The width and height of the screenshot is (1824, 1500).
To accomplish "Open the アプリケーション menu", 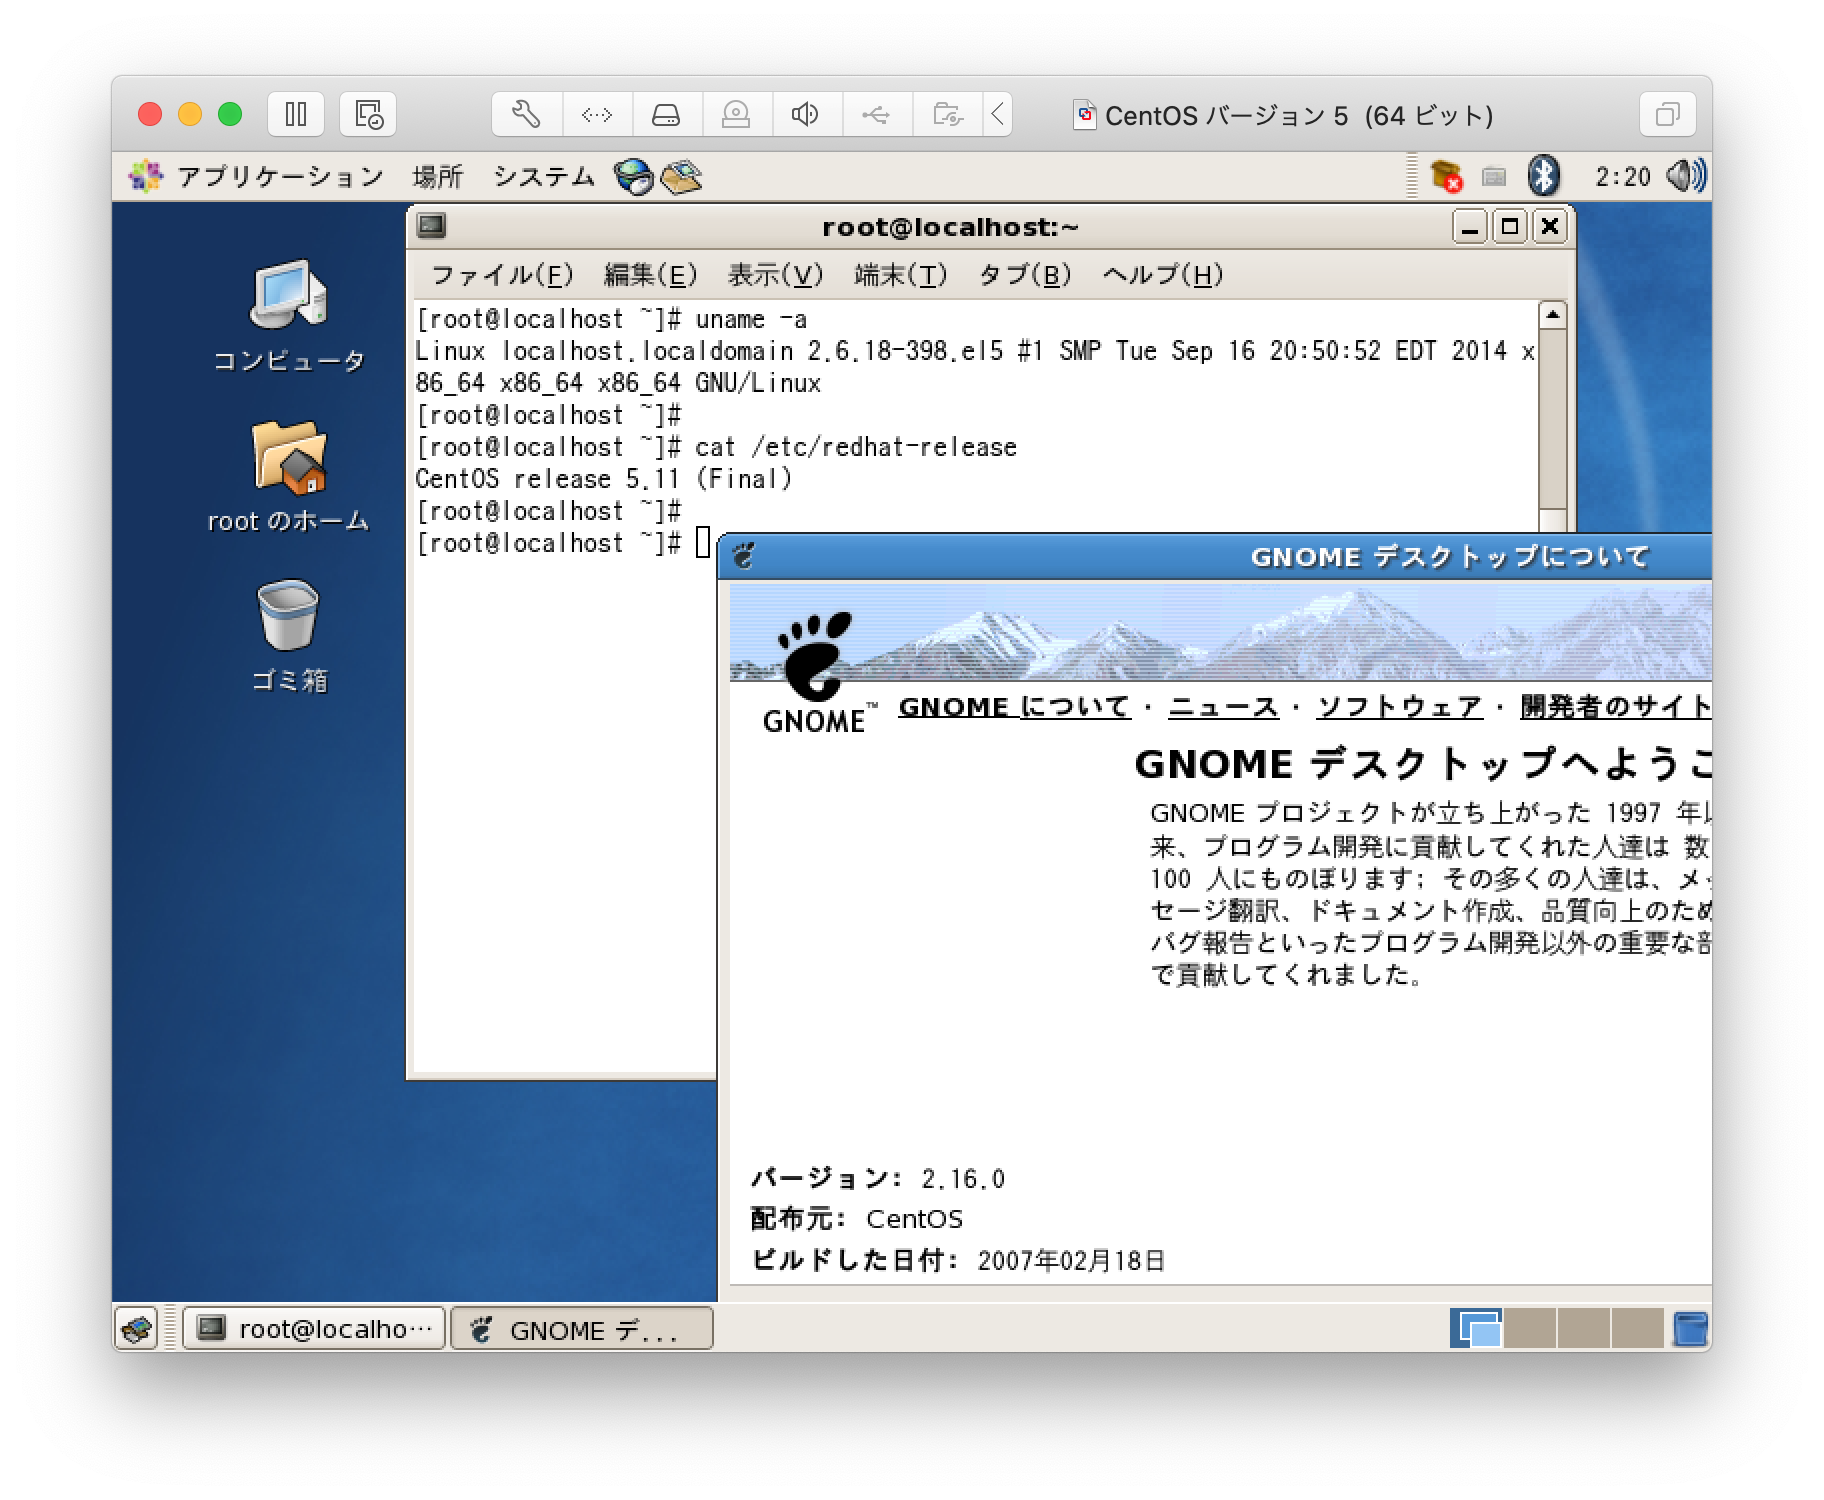I will [x=280, y=176].
